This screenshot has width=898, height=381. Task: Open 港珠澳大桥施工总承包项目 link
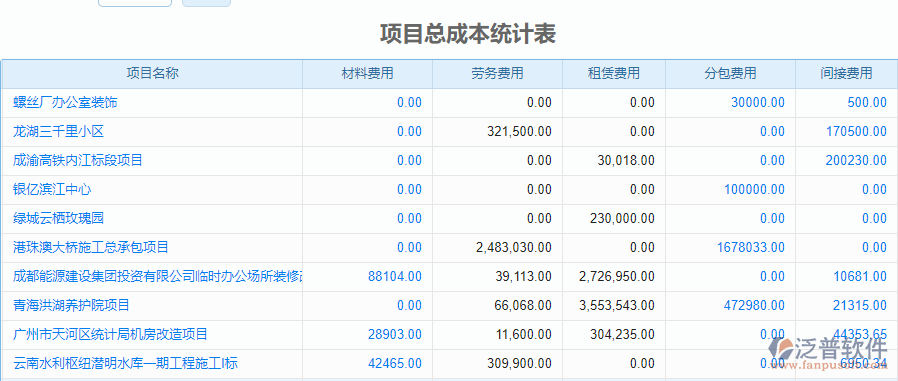click(91, 248)
